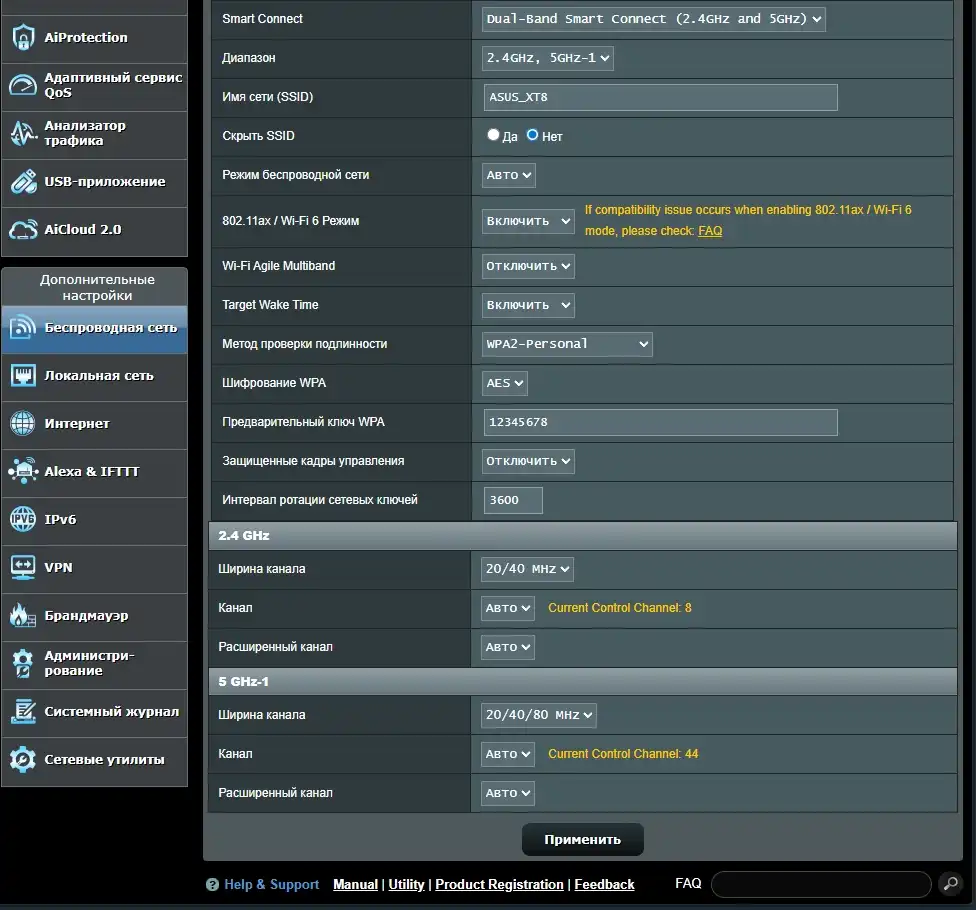
Task: Select the Да radio for Скрыть SSID
Action: 493,135
